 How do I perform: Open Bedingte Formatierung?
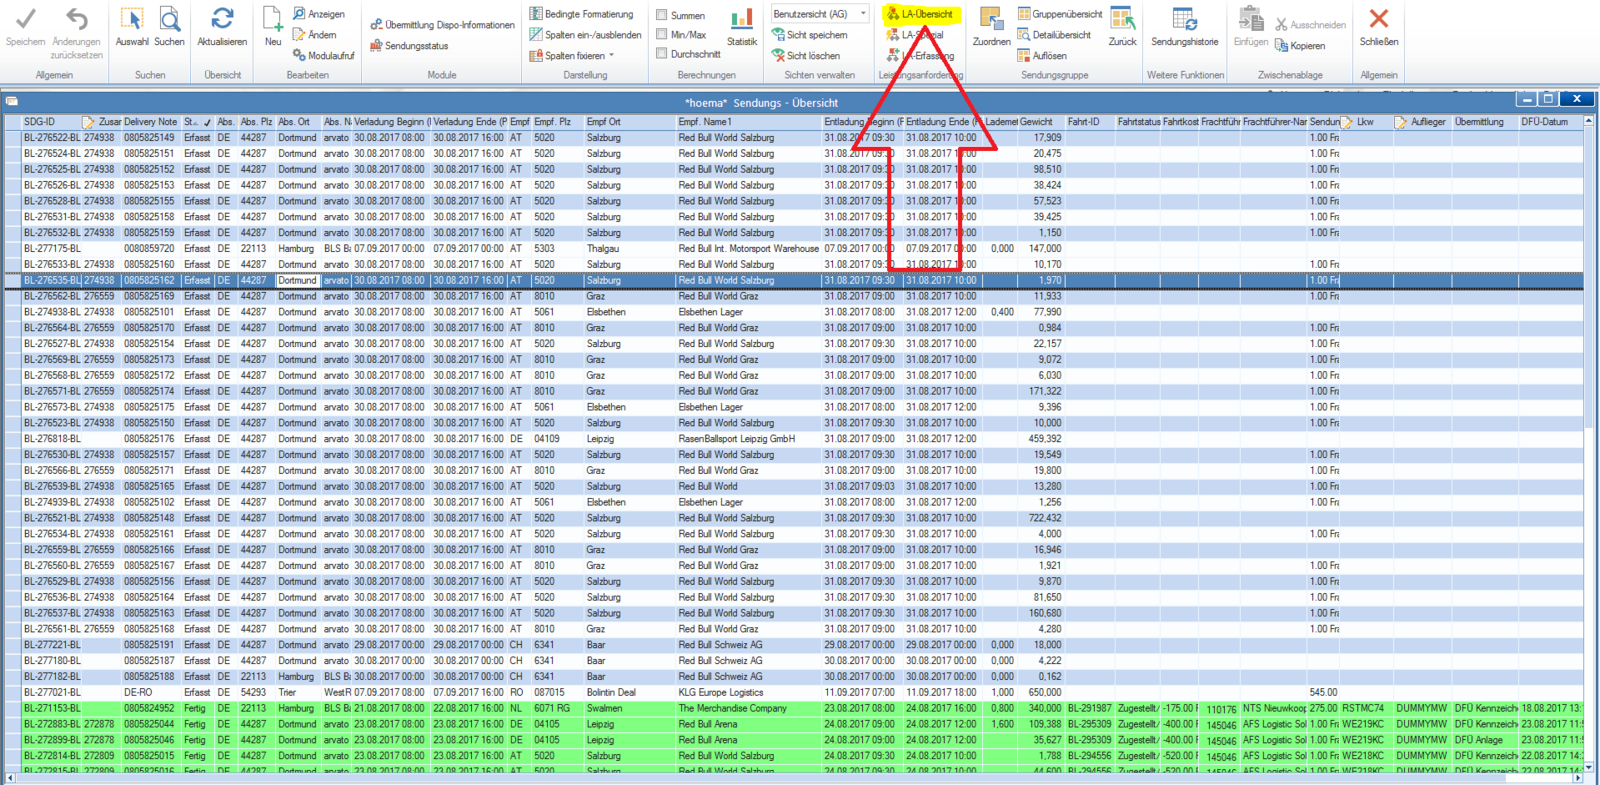tap(582, 14)
